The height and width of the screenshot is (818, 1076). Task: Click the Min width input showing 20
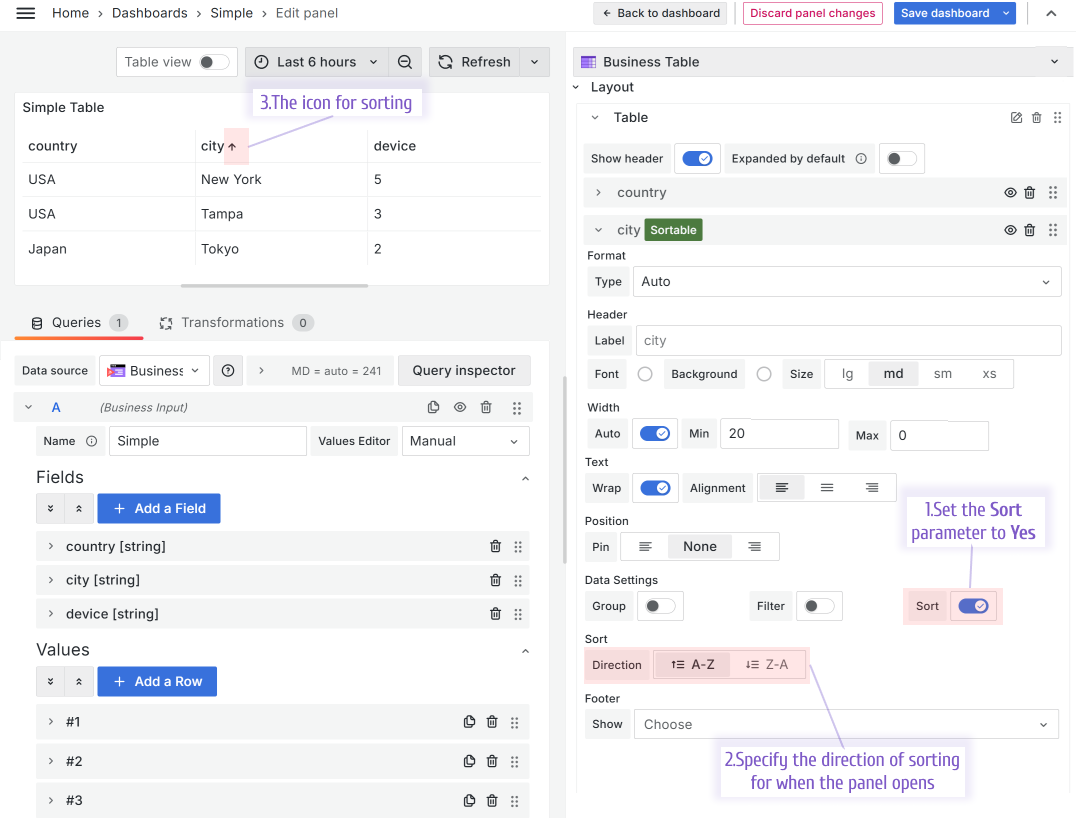tap(779, 433)
